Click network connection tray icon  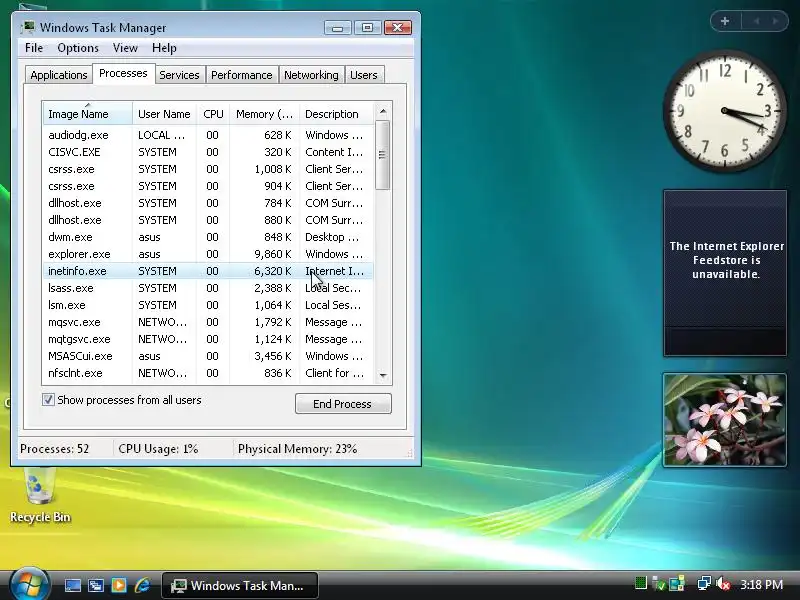pos(705,584)
